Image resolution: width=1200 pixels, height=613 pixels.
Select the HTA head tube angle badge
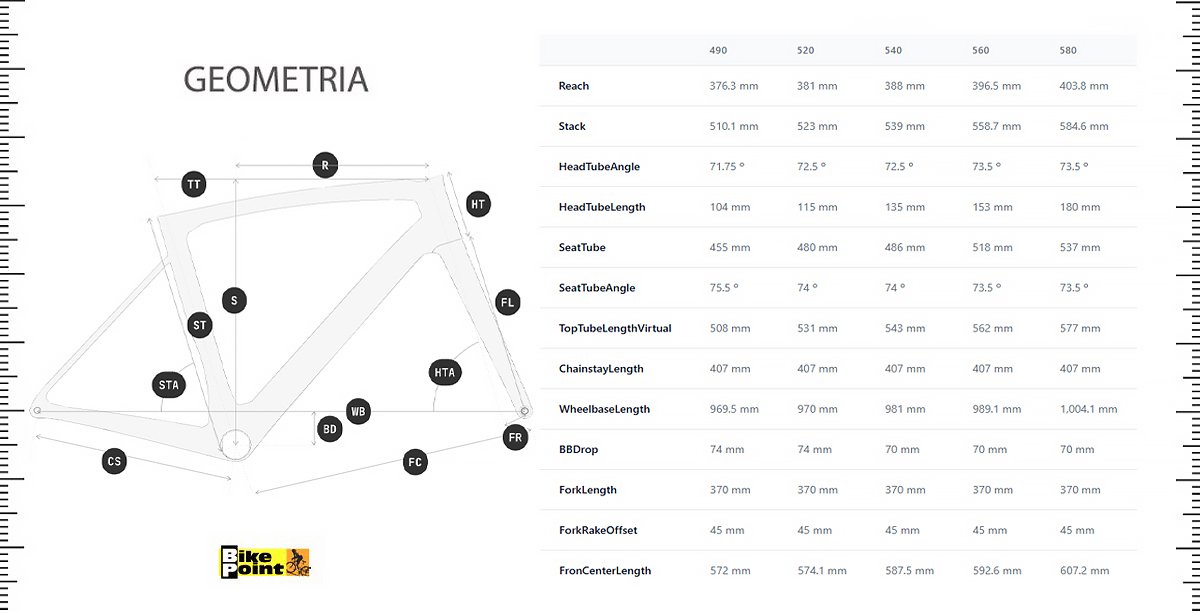444,373
